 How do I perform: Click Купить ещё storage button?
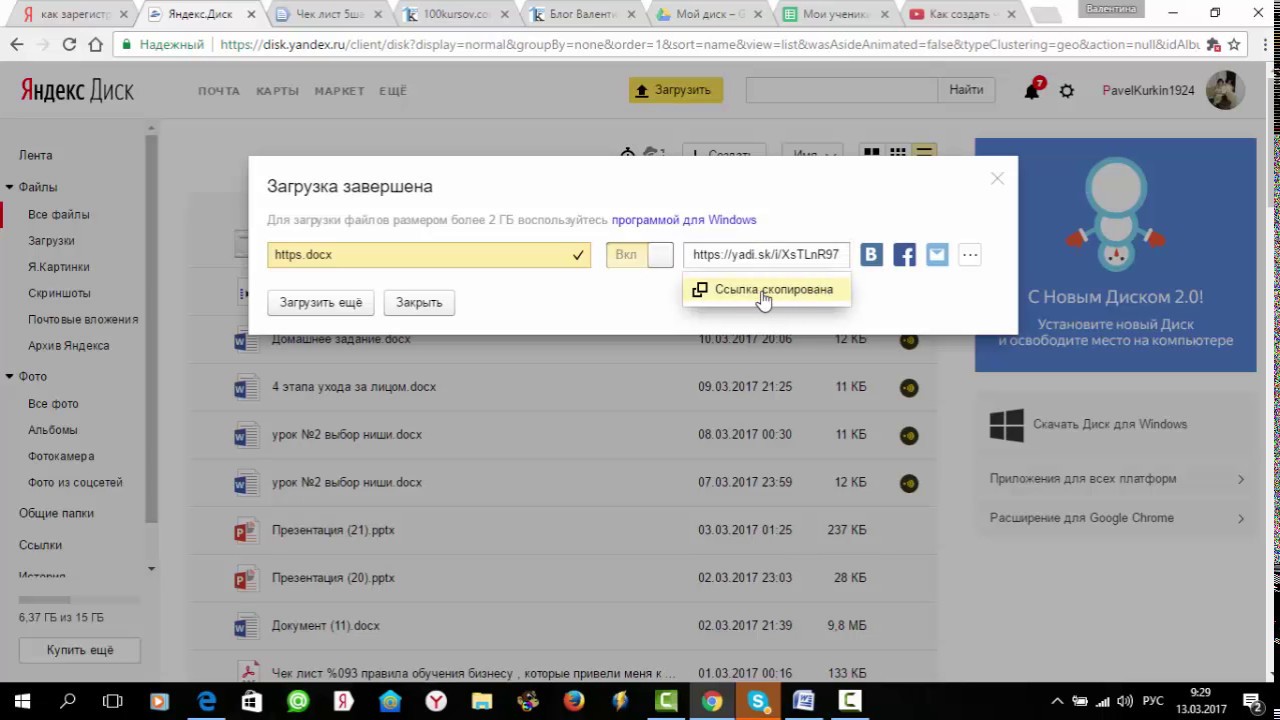80,650
